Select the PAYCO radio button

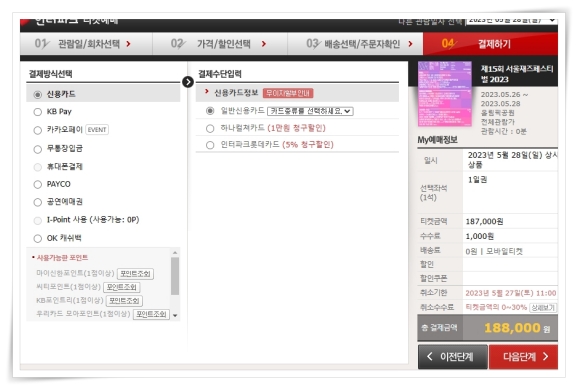tap(37, 184)
